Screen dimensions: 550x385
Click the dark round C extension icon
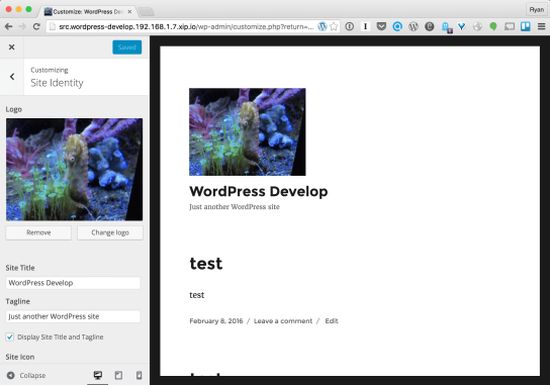(x=429, y=26)
